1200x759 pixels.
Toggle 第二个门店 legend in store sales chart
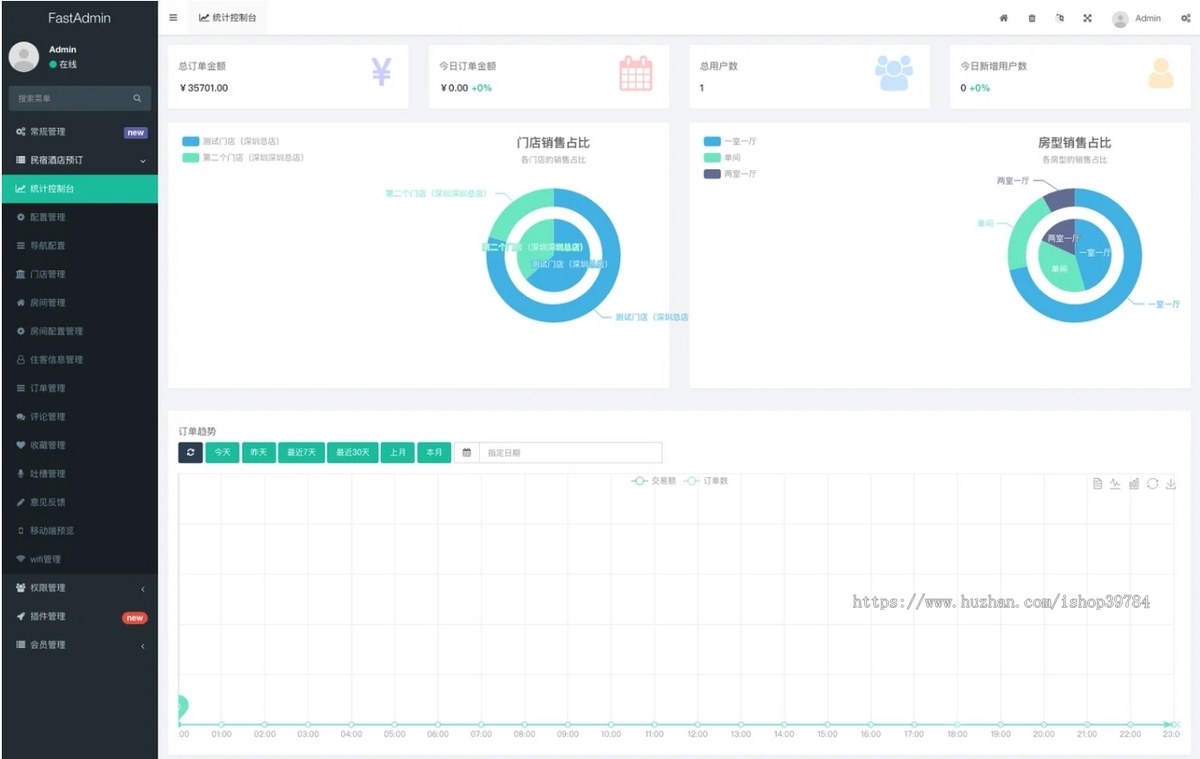pyautogui.click(x=243, y=158)
